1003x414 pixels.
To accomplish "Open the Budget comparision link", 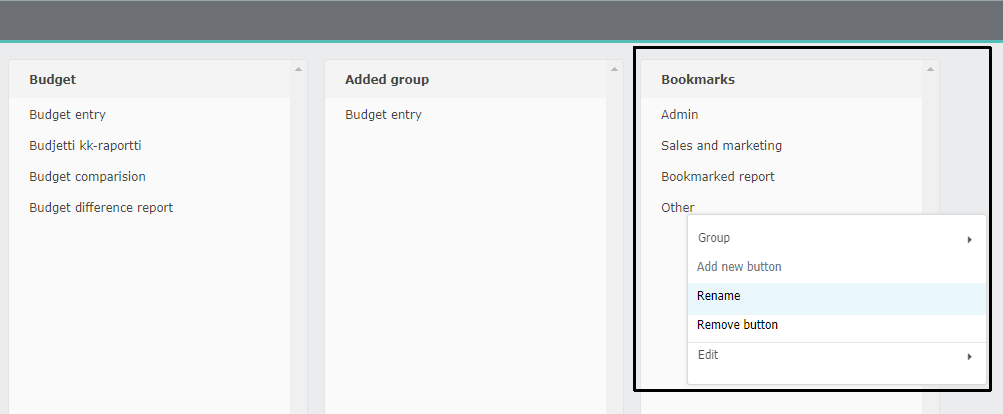I will click(88, 177).
